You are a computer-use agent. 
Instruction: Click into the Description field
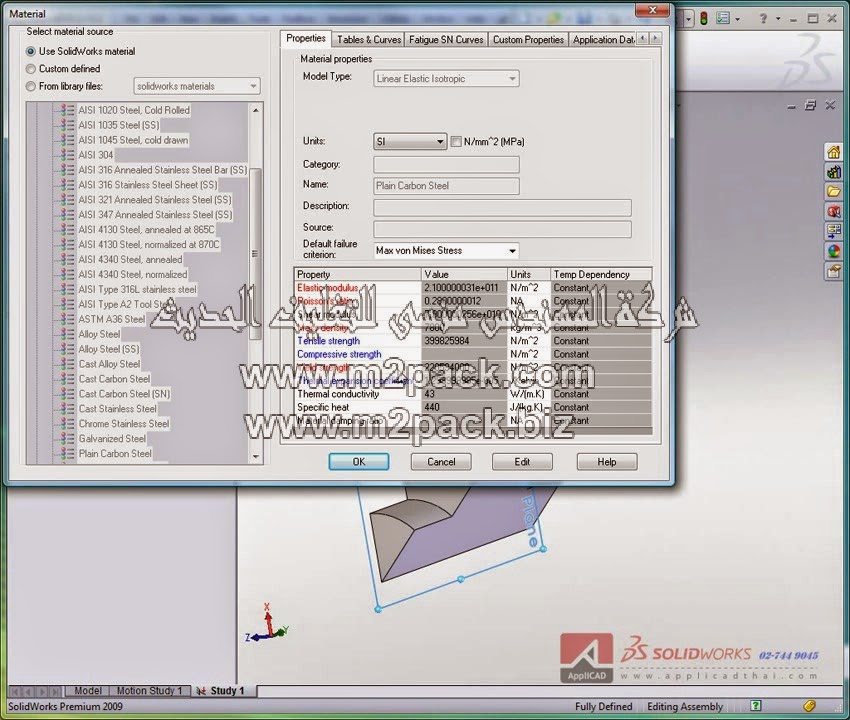coord(502,208)
